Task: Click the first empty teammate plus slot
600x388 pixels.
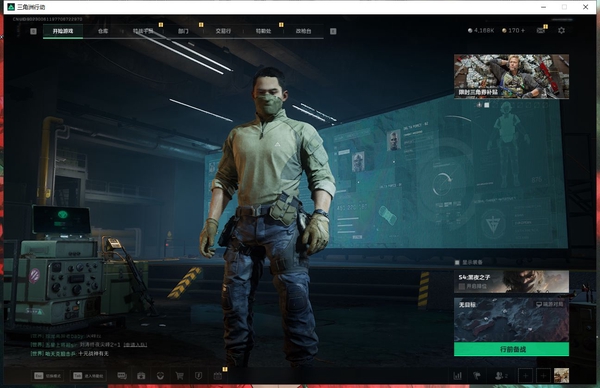Action: [525, 376]
